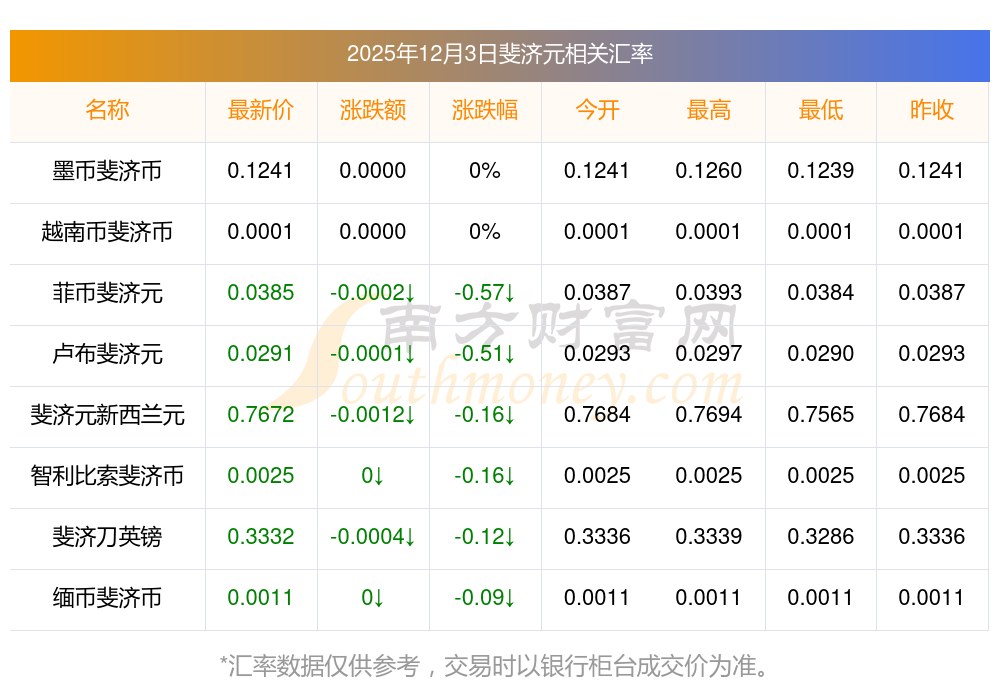Click the 斐济元新西兰元 row name

[107, 415]
